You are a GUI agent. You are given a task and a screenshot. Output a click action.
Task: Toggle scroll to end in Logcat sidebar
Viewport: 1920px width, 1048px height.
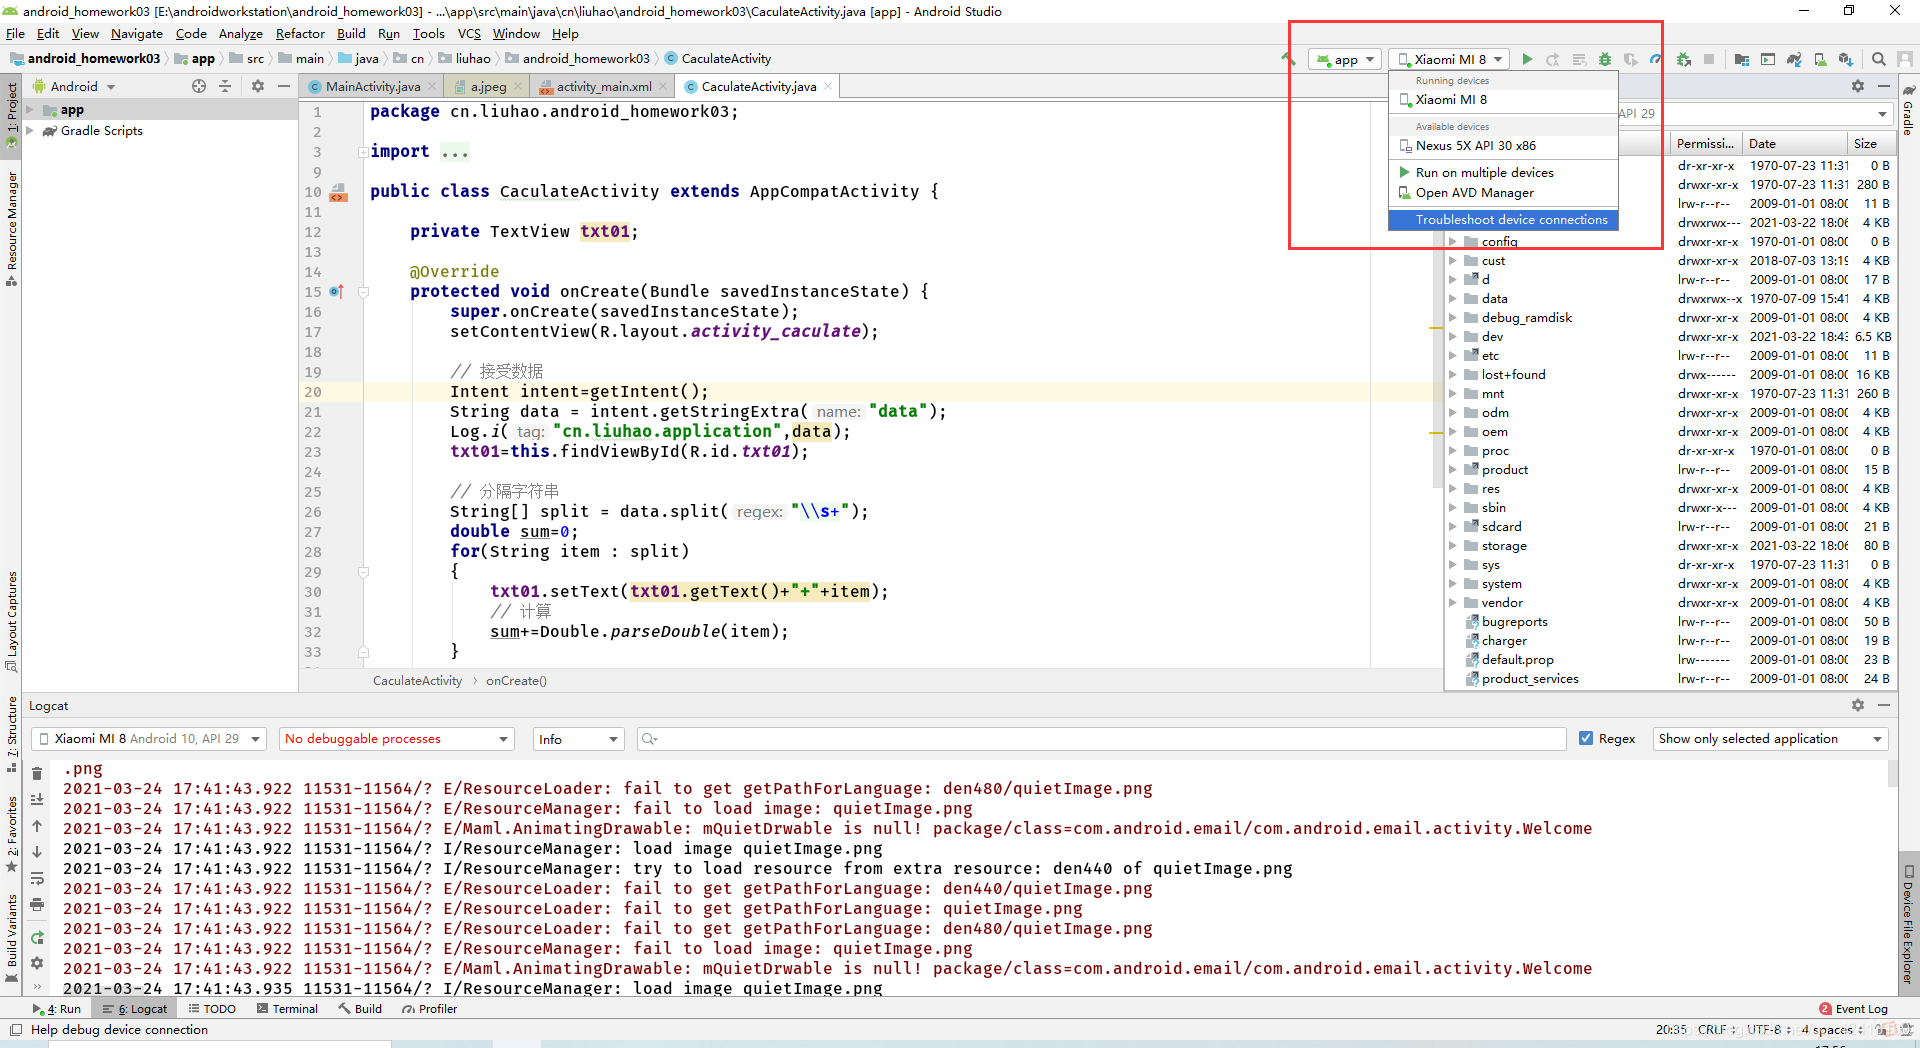(x=37, y=799)
